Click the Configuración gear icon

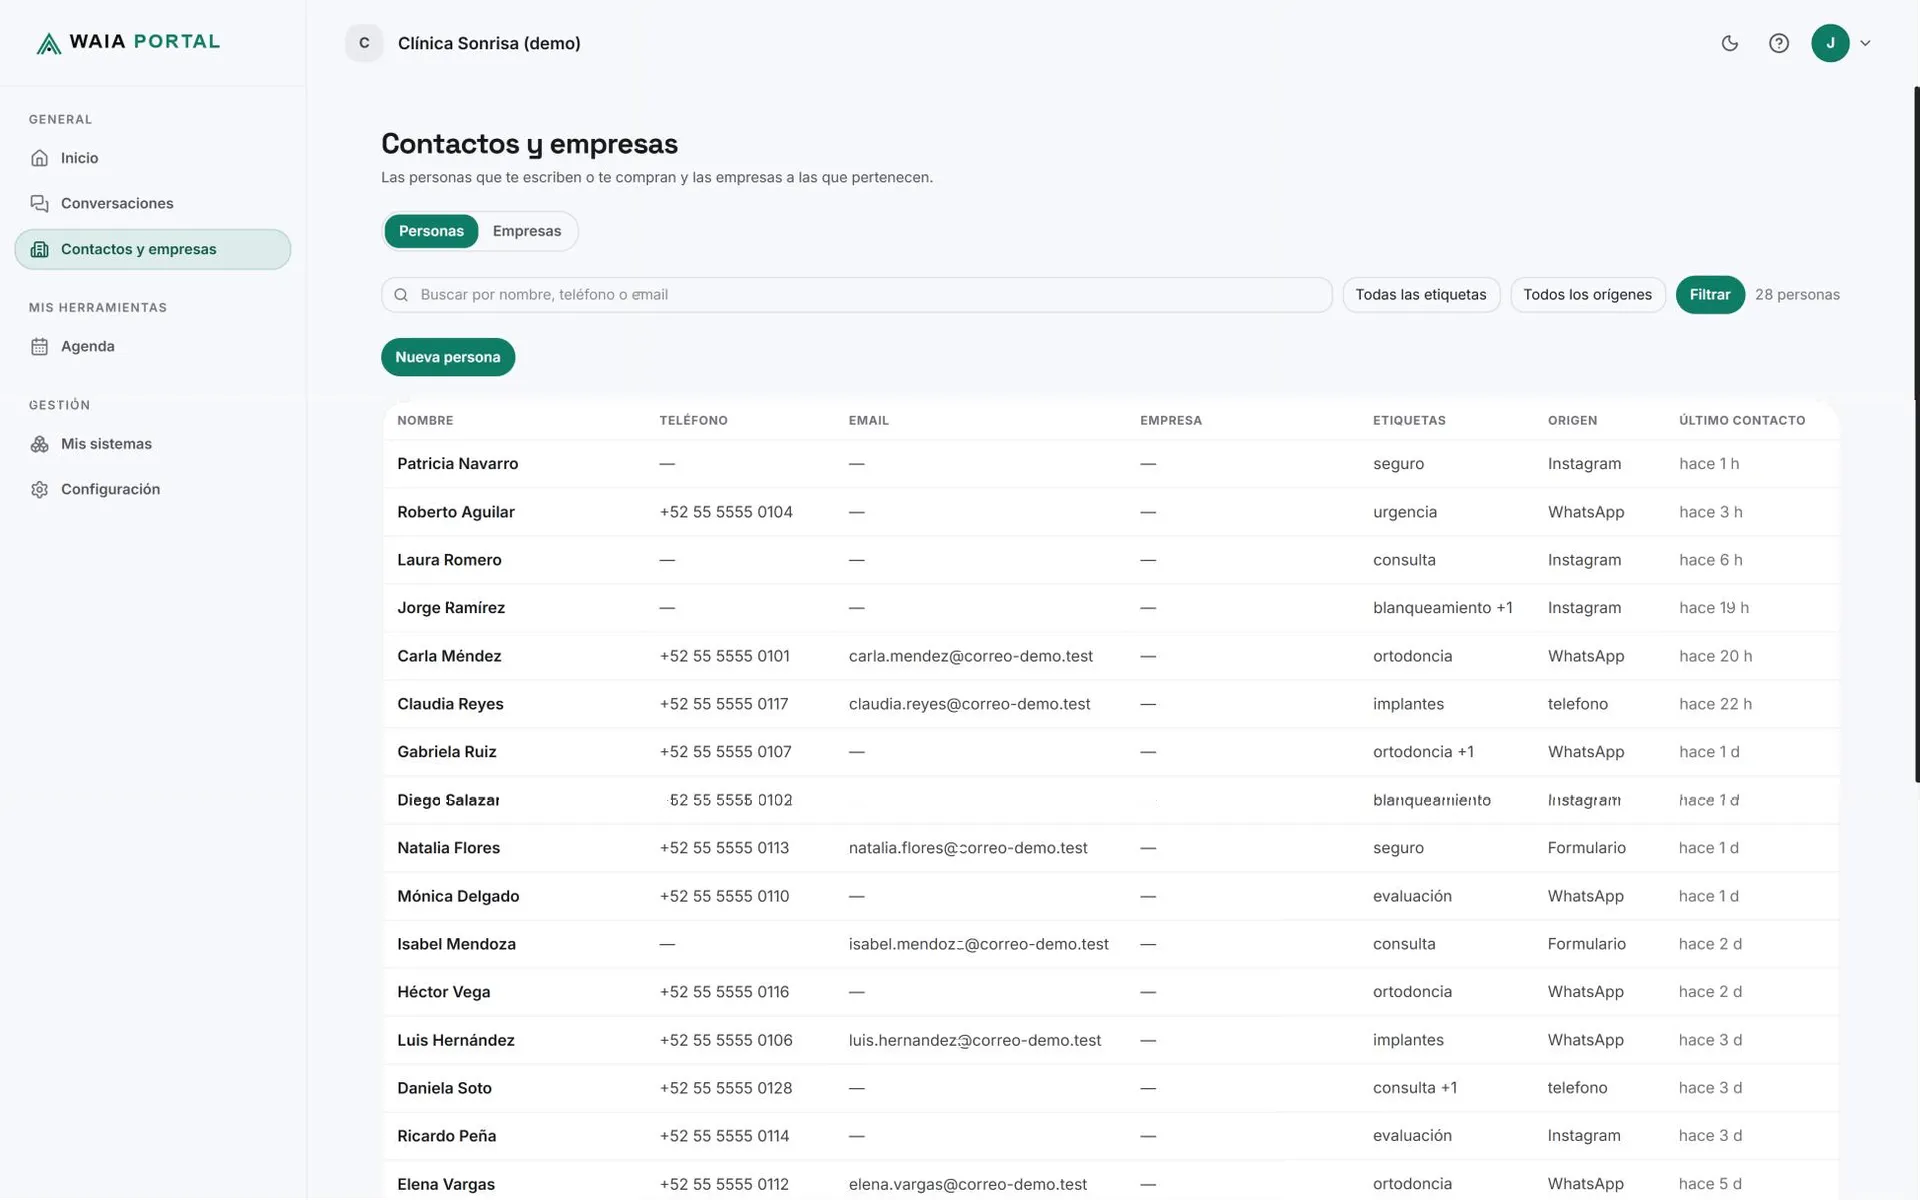tap(39, 489)
